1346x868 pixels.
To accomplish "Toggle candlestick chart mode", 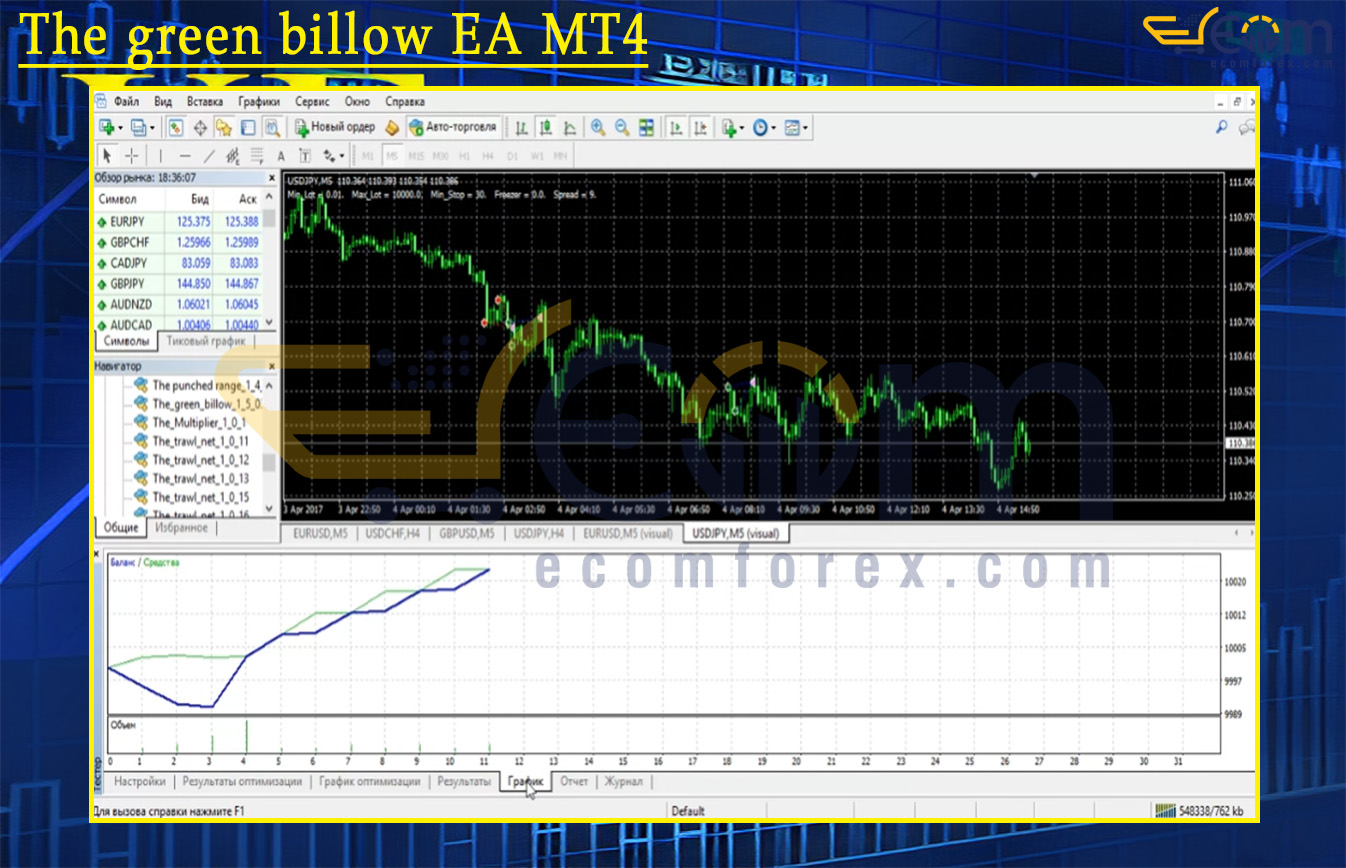I will (x=546, y=128).
